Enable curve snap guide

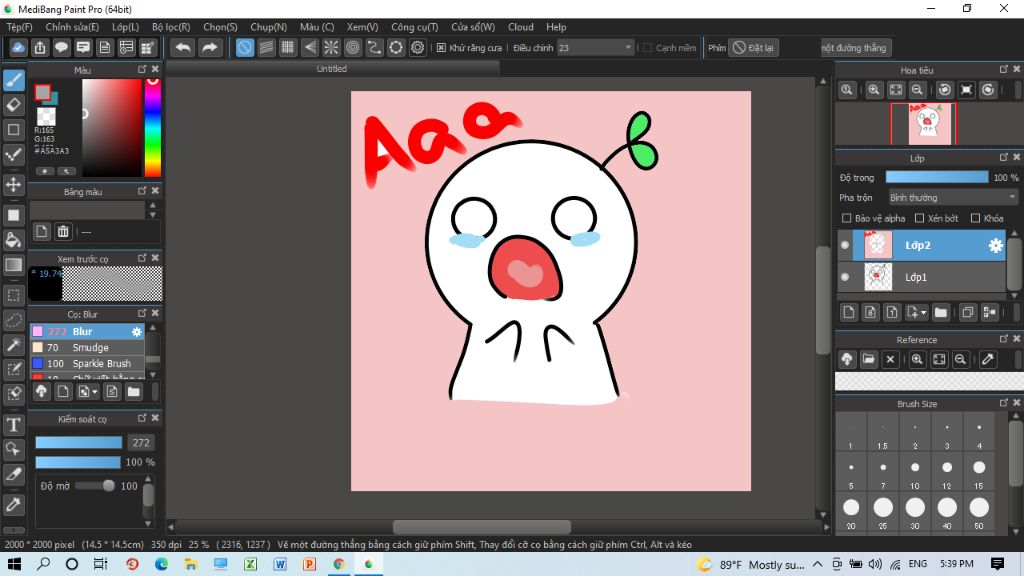[374, 48]
